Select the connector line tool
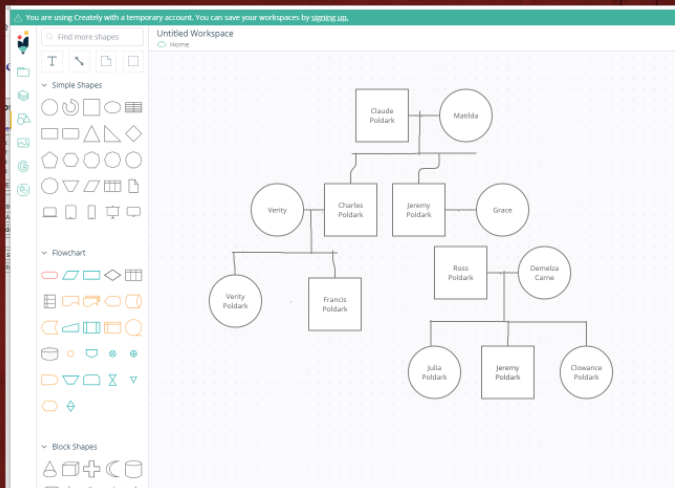Screen dimensions: 675x488 pos(79,61)
